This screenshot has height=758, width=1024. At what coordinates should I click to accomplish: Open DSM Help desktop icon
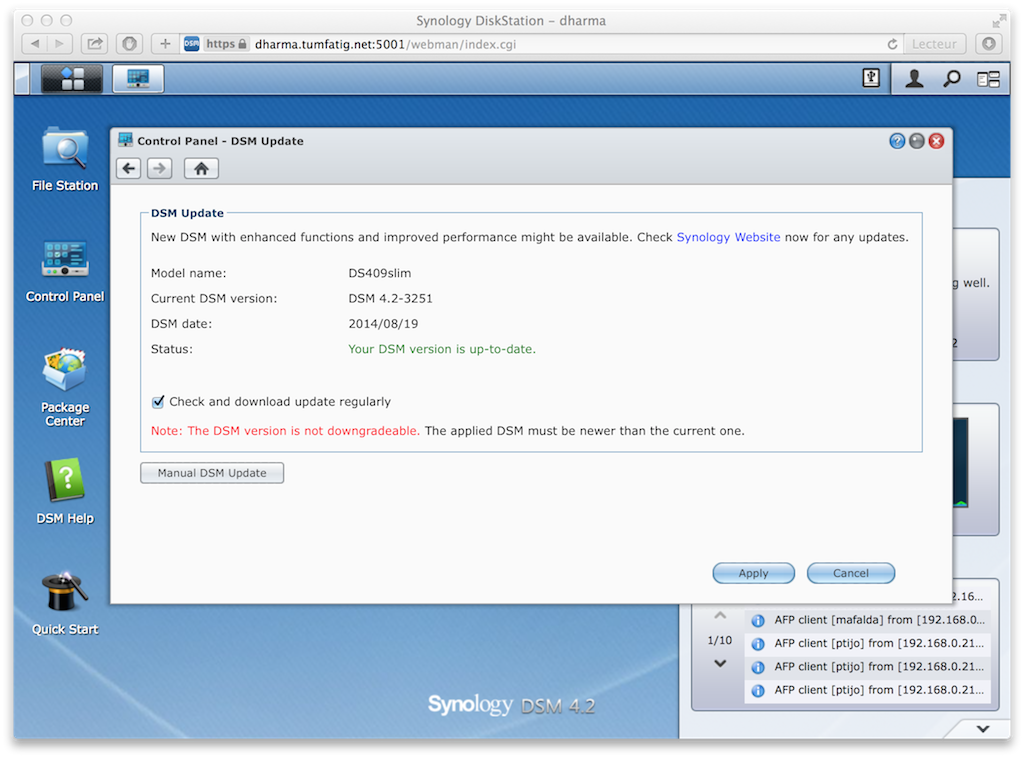coord(65,491)
